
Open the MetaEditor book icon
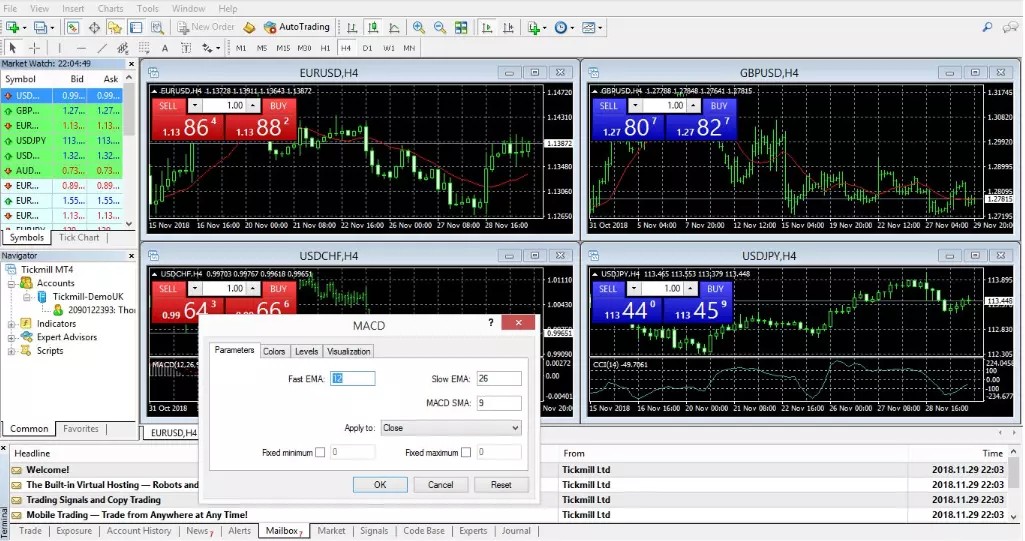click(x=249, y=27)
